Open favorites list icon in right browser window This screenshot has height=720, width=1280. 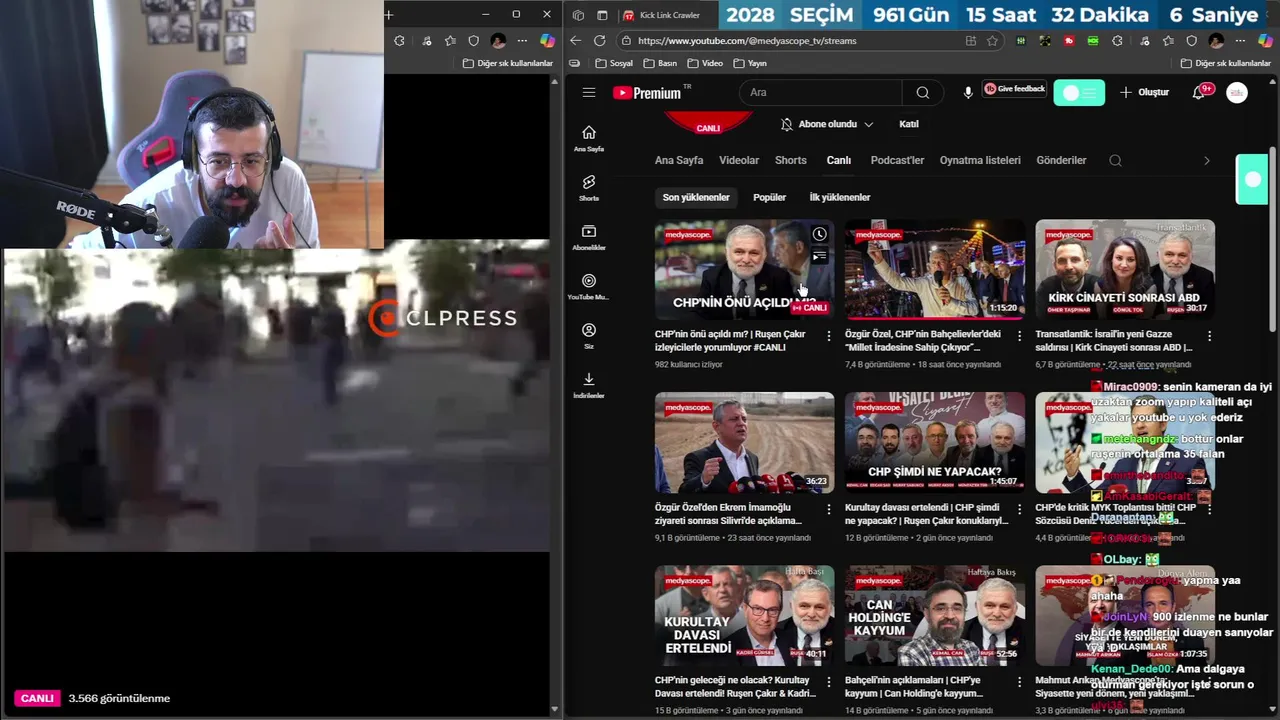[1167, 41]
